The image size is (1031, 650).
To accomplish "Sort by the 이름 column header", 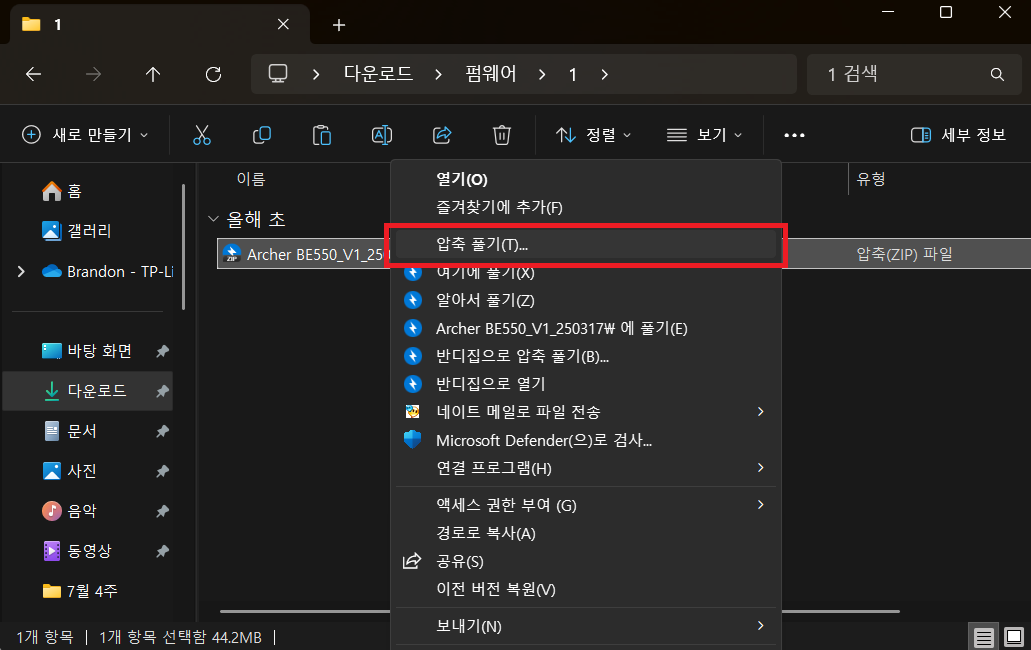I will (x=251, y=179).
